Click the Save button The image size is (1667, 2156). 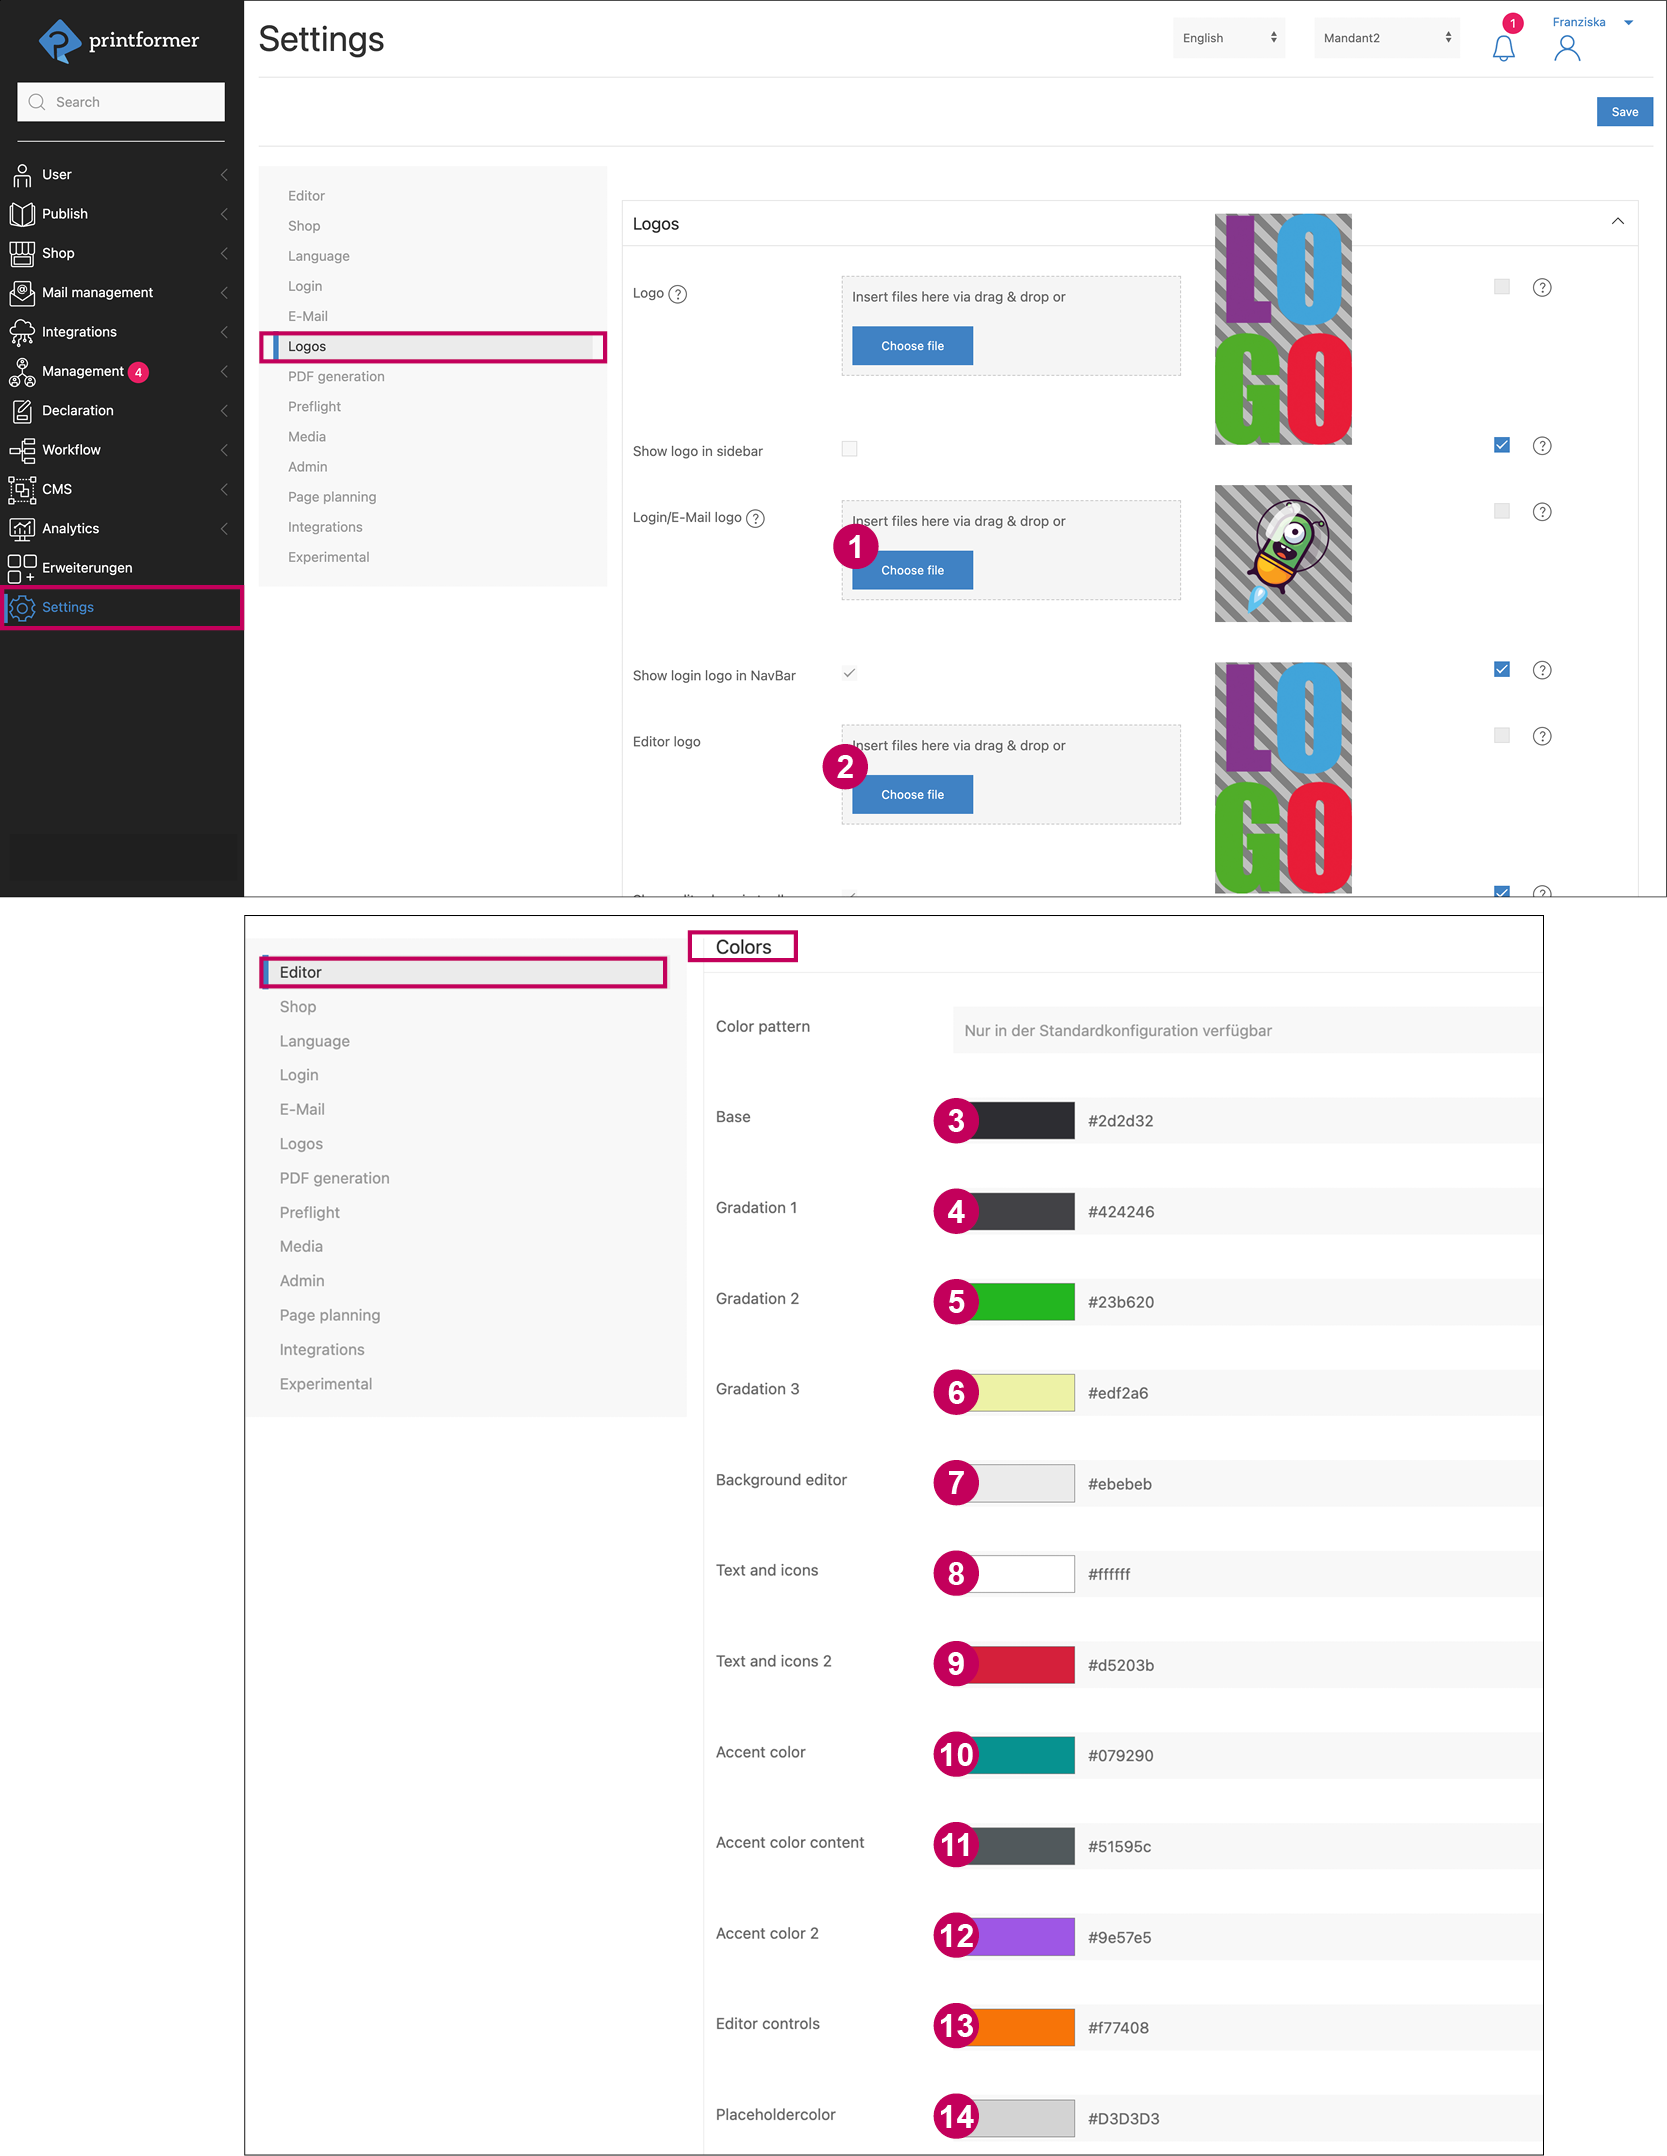click(x=1624, y=111)
